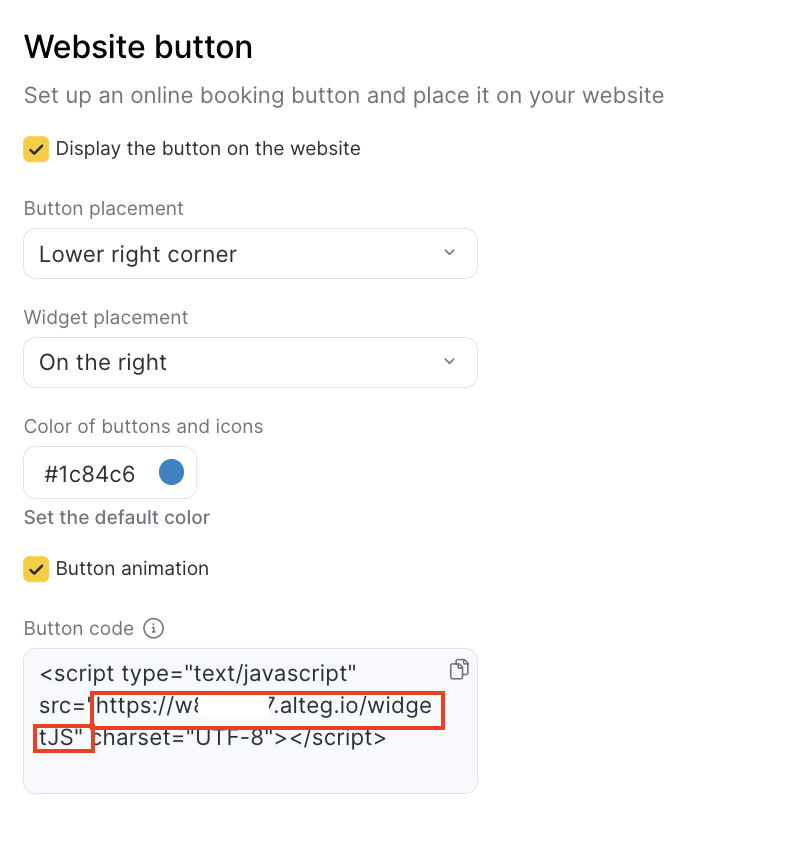The width and height of the screenshot is (810, 852).
Task: Click the Button placement field label
Action: point(104,209)
